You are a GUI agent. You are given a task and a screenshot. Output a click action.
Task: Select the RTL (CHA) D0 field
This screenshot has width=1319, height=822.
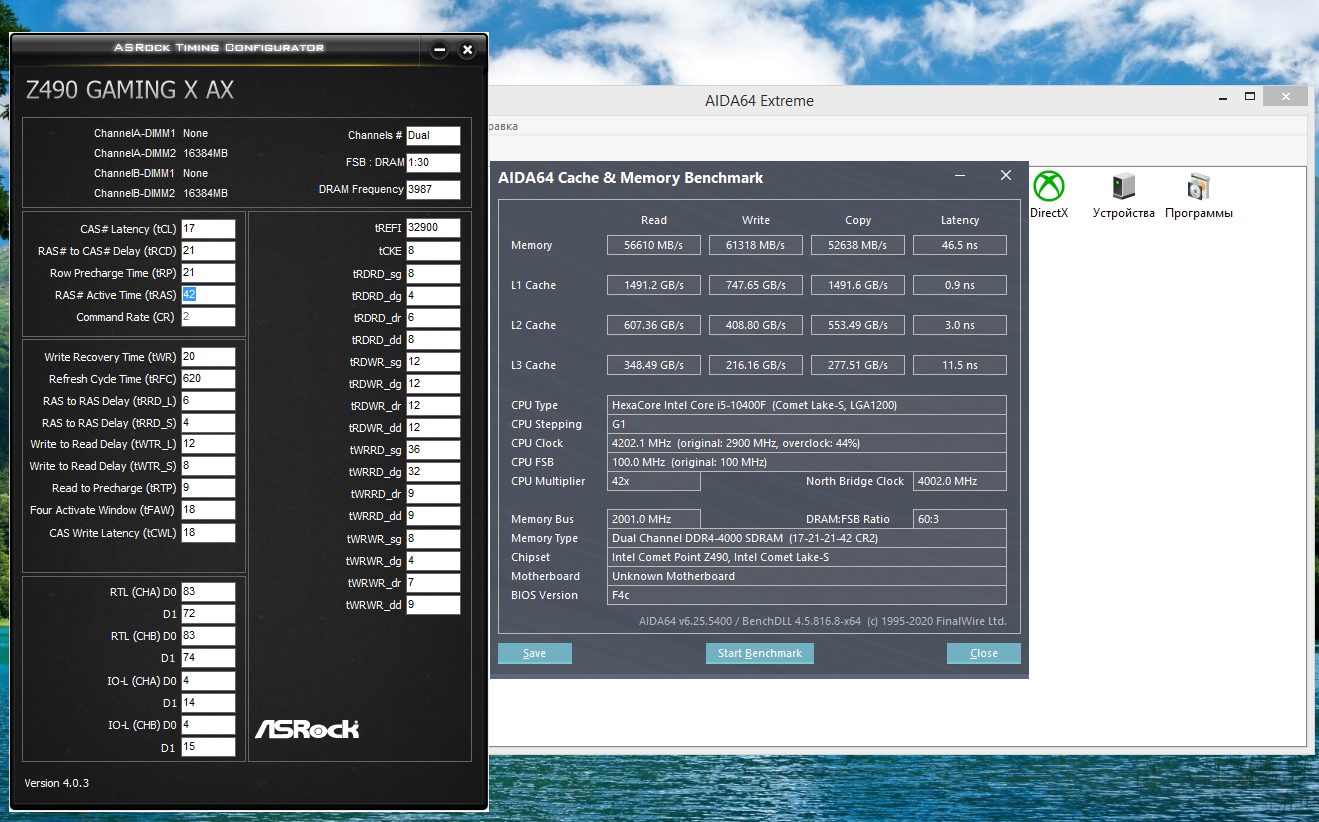[208, 592]
